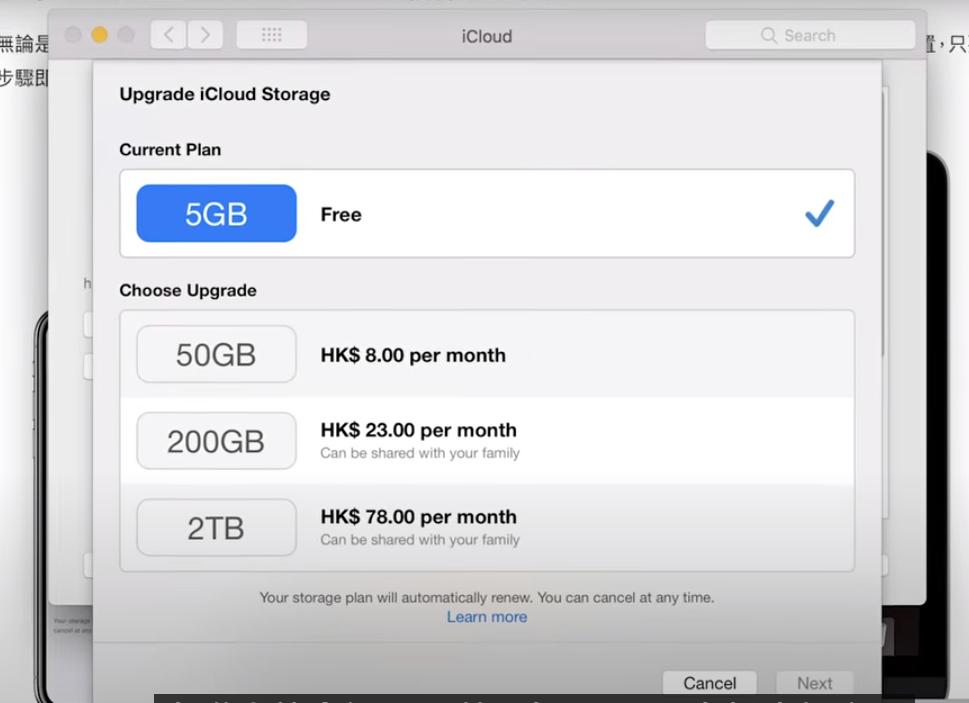
Task: Click the iCloud window title
Action: (x=487, y=36)
